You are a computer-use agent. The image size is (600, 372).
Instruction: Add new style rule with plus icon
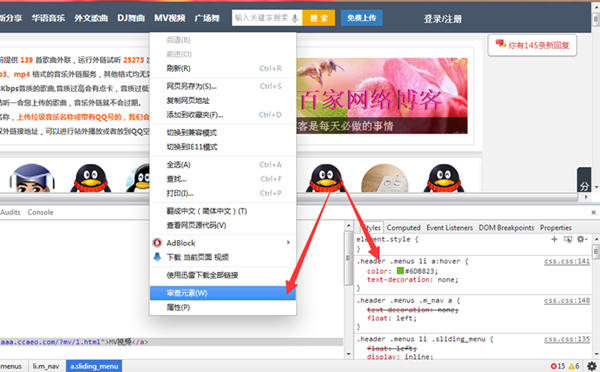pos(554,239)
